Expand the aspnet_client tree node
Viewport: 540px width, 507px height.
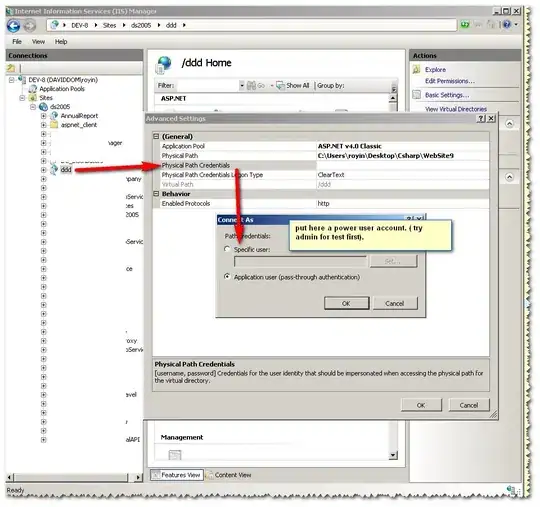coord(43,125)
